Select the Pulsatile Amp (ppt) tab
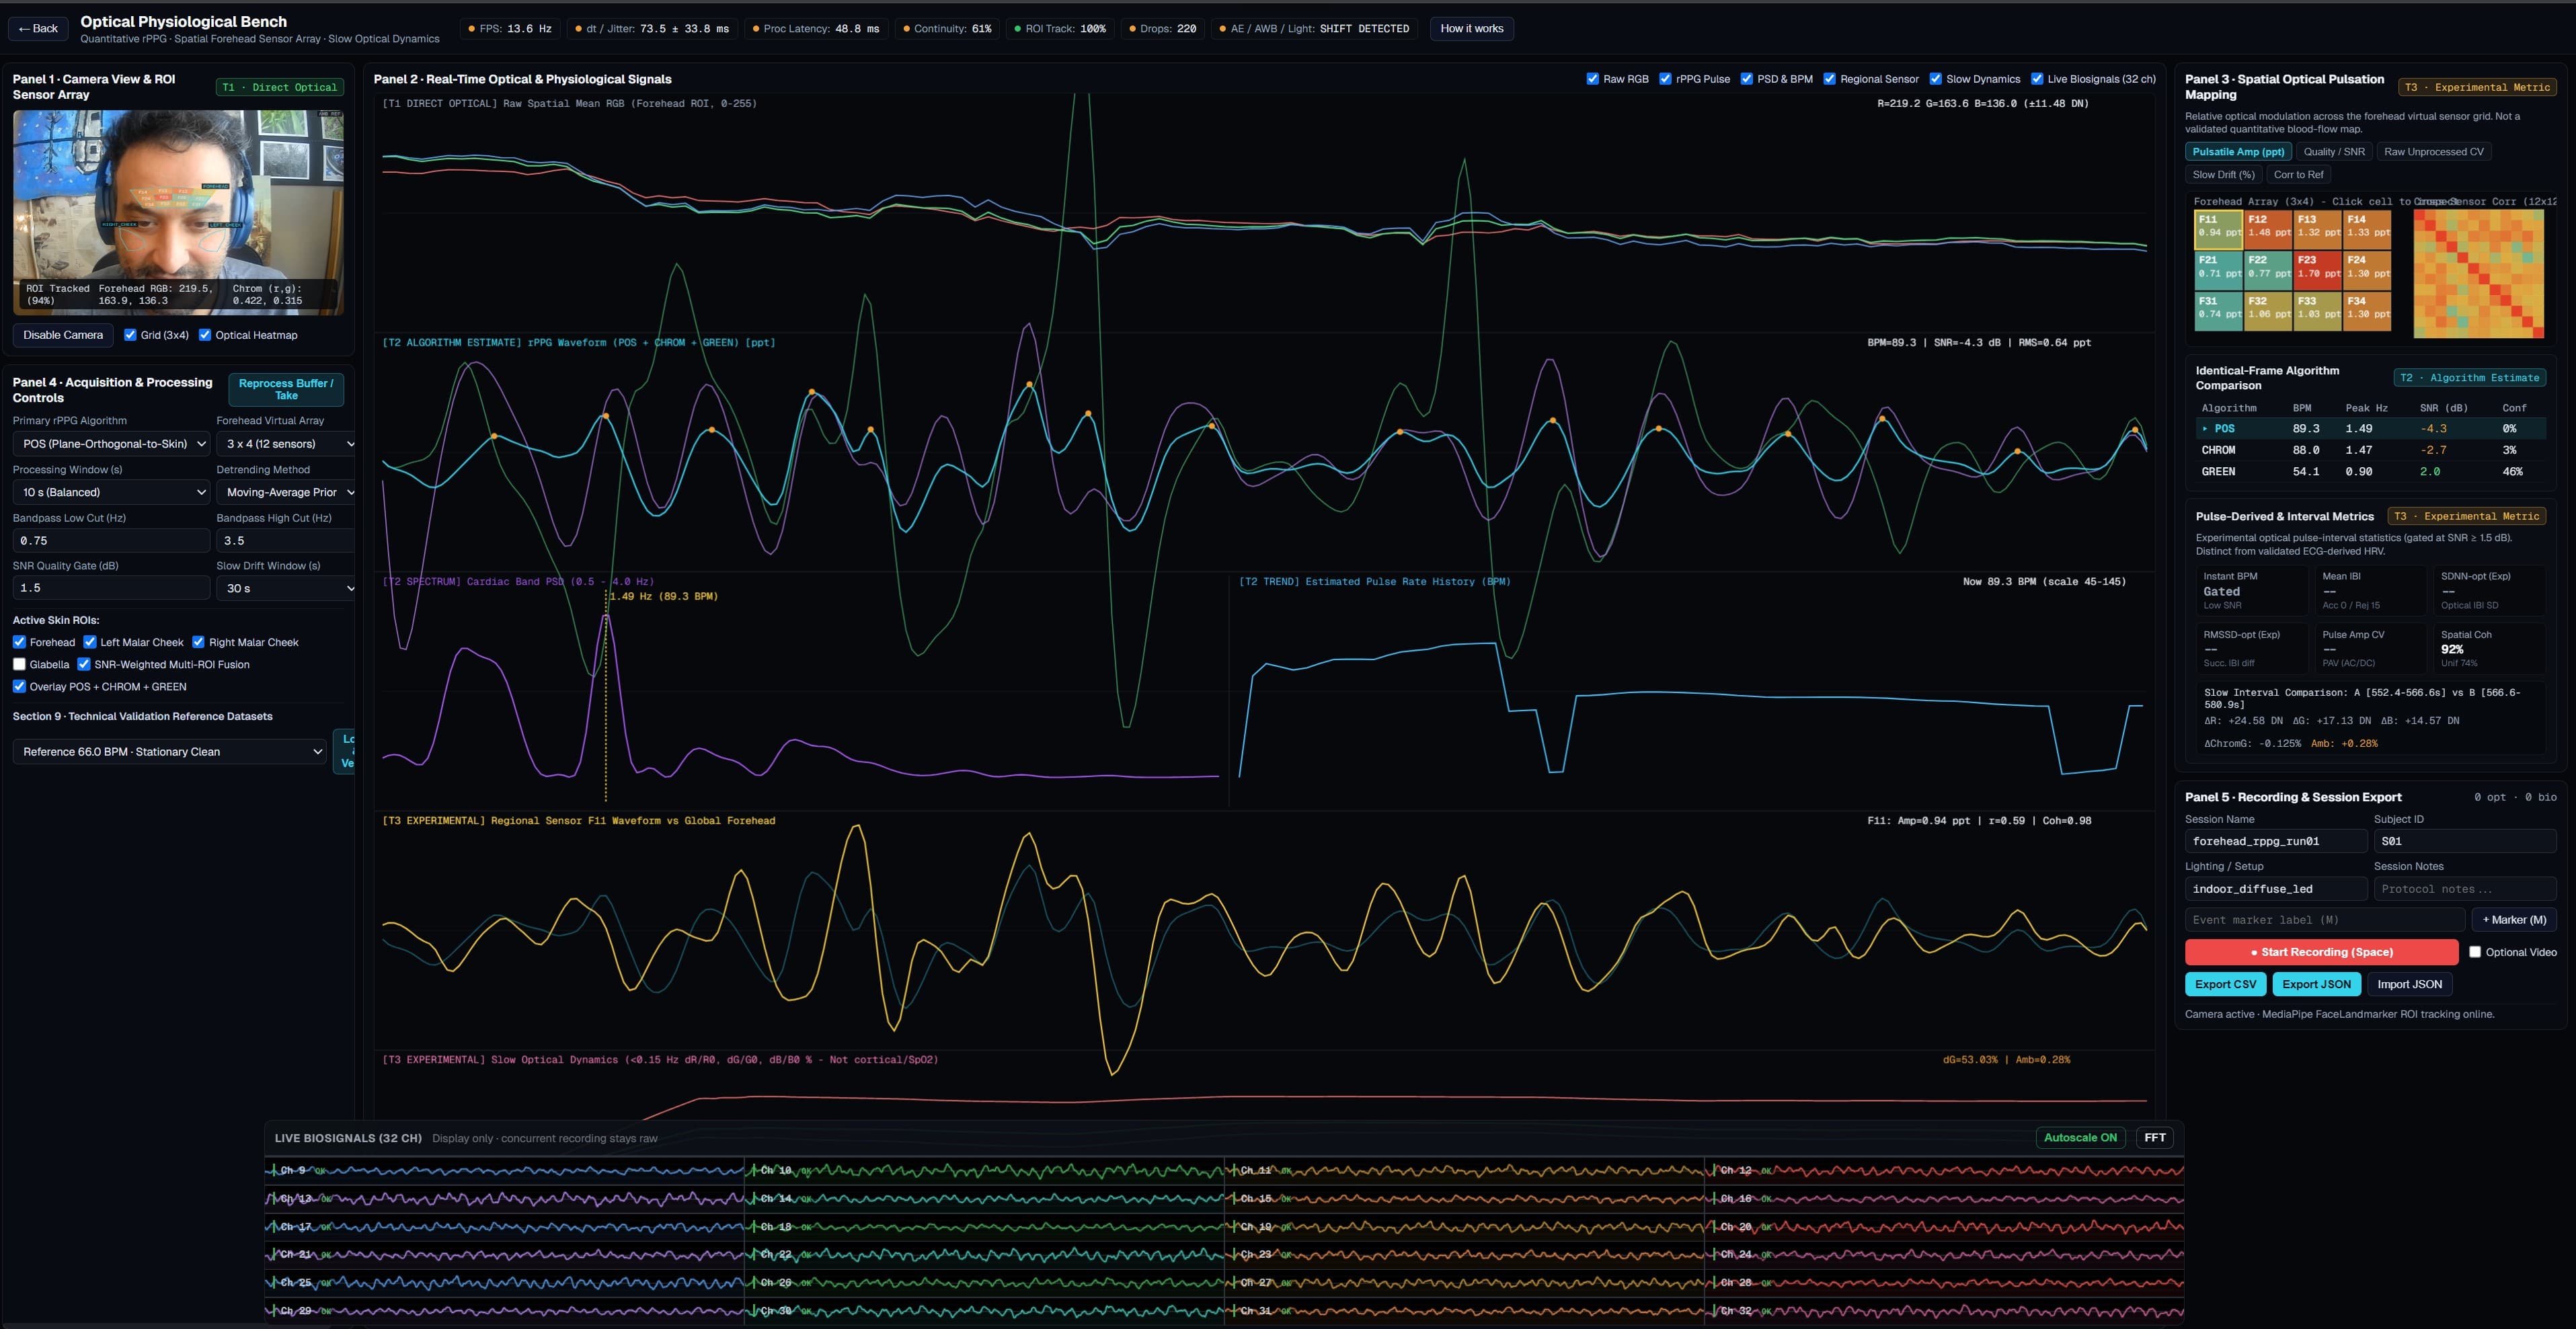This screenshot has width=2576, height=1329. [x=2238, y=152]
